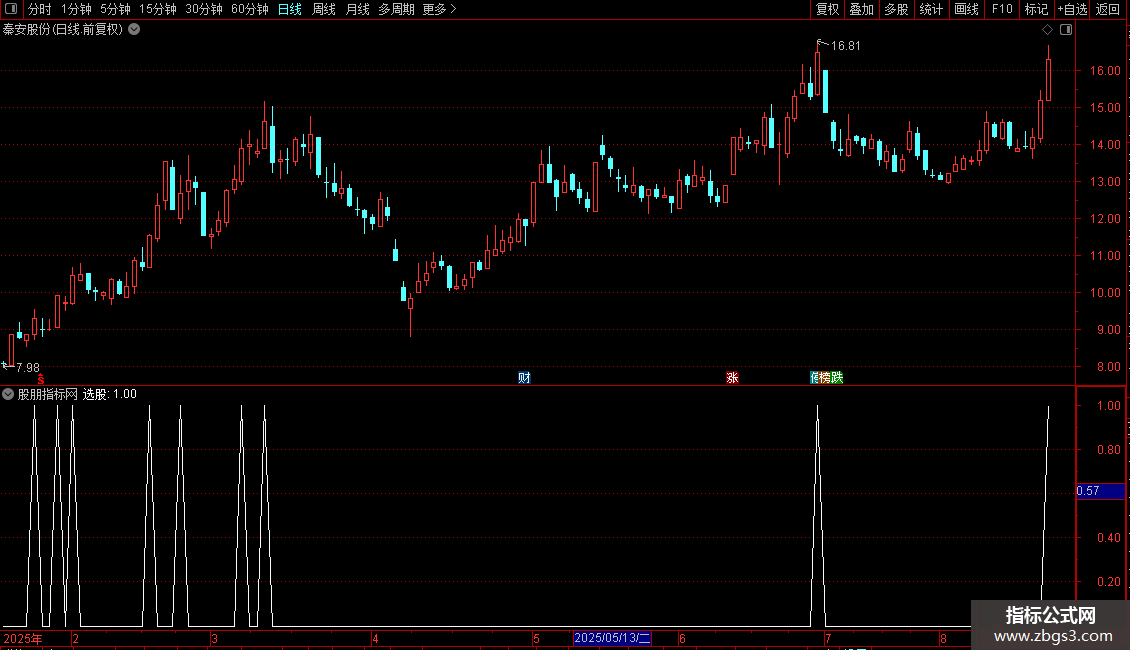Image resolution: width=1130 pixels, height=650 pixels.
Task: Click the 2025年 label on time axis
Action: (x=23, y=638)
